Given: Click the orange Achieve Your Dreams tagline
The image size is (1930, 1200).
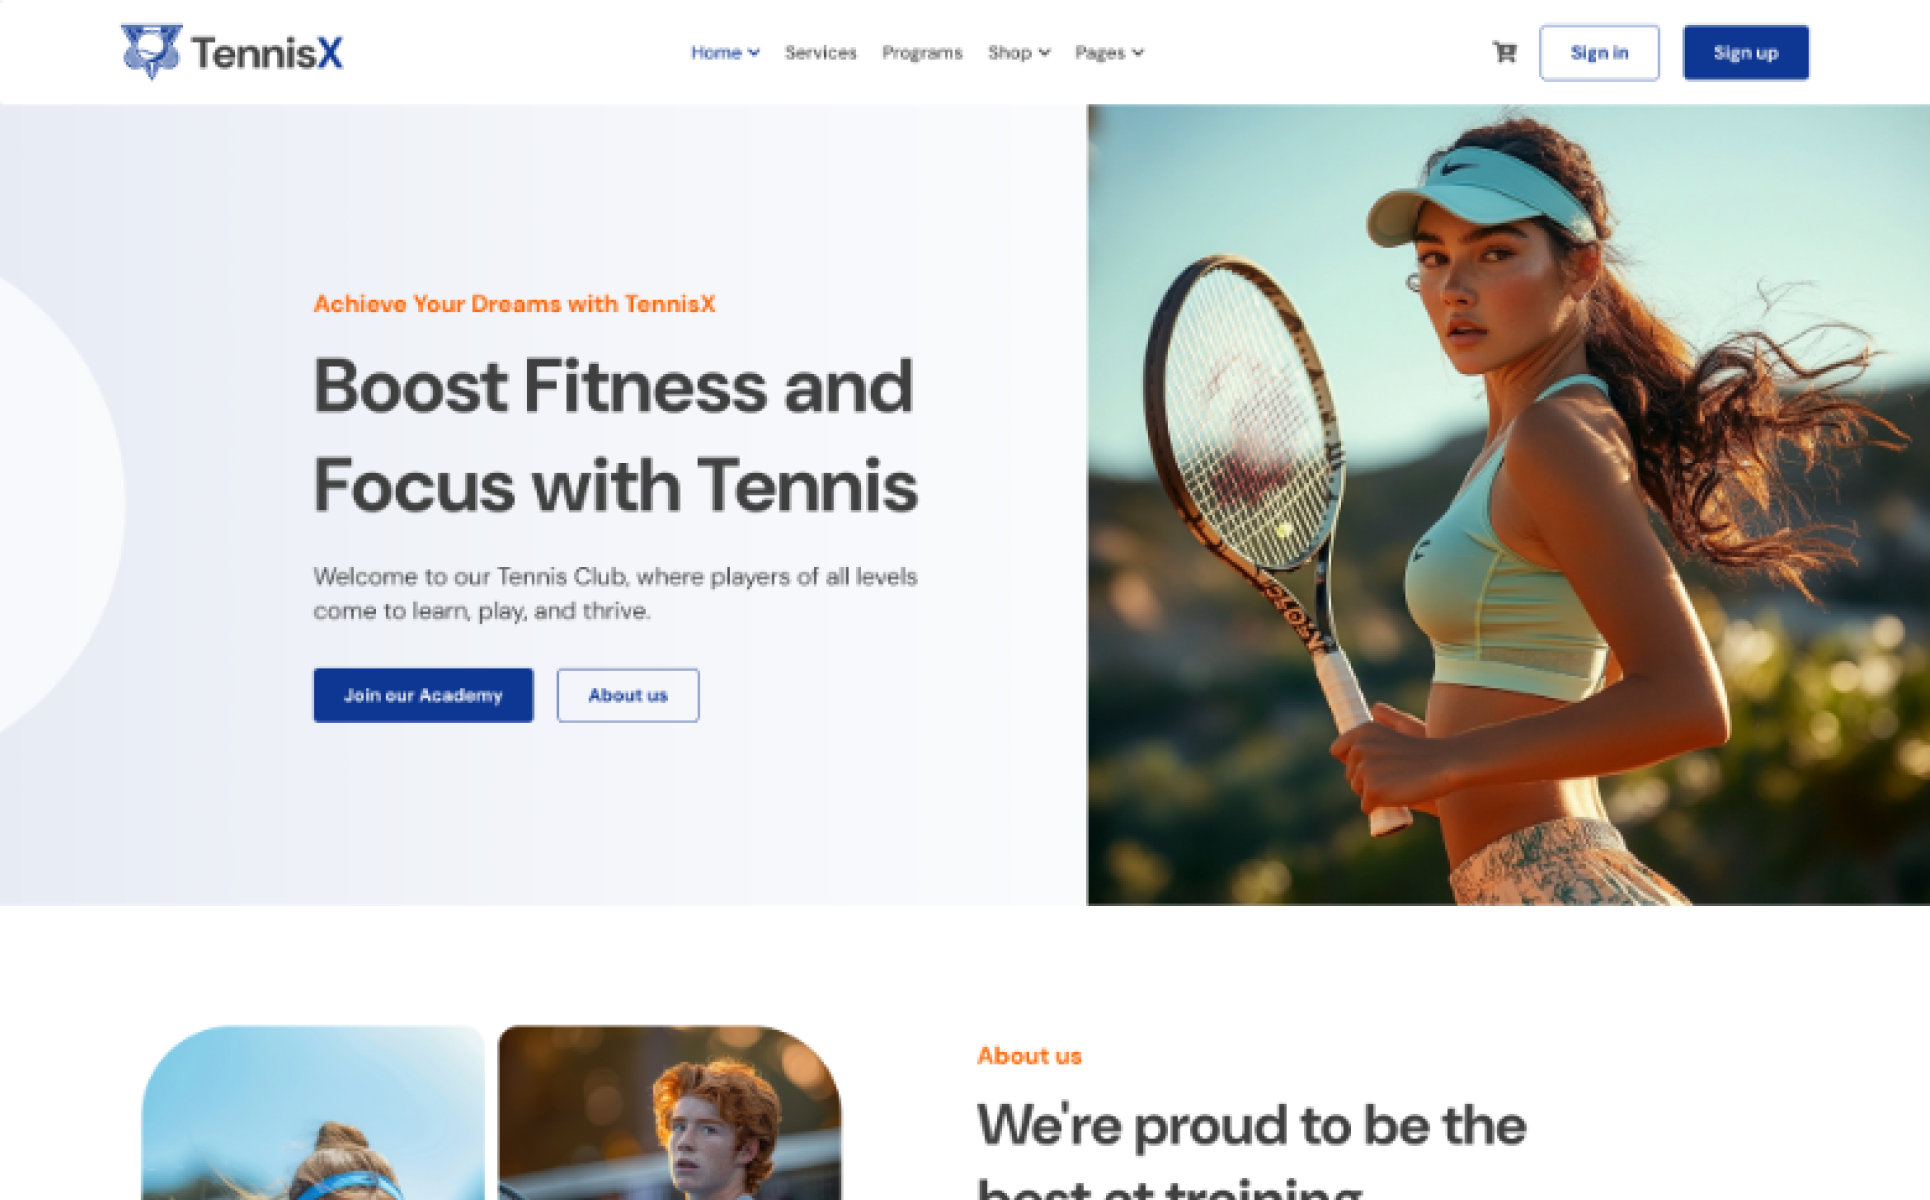Looking at the screenshot, I should tap(514, 304).
